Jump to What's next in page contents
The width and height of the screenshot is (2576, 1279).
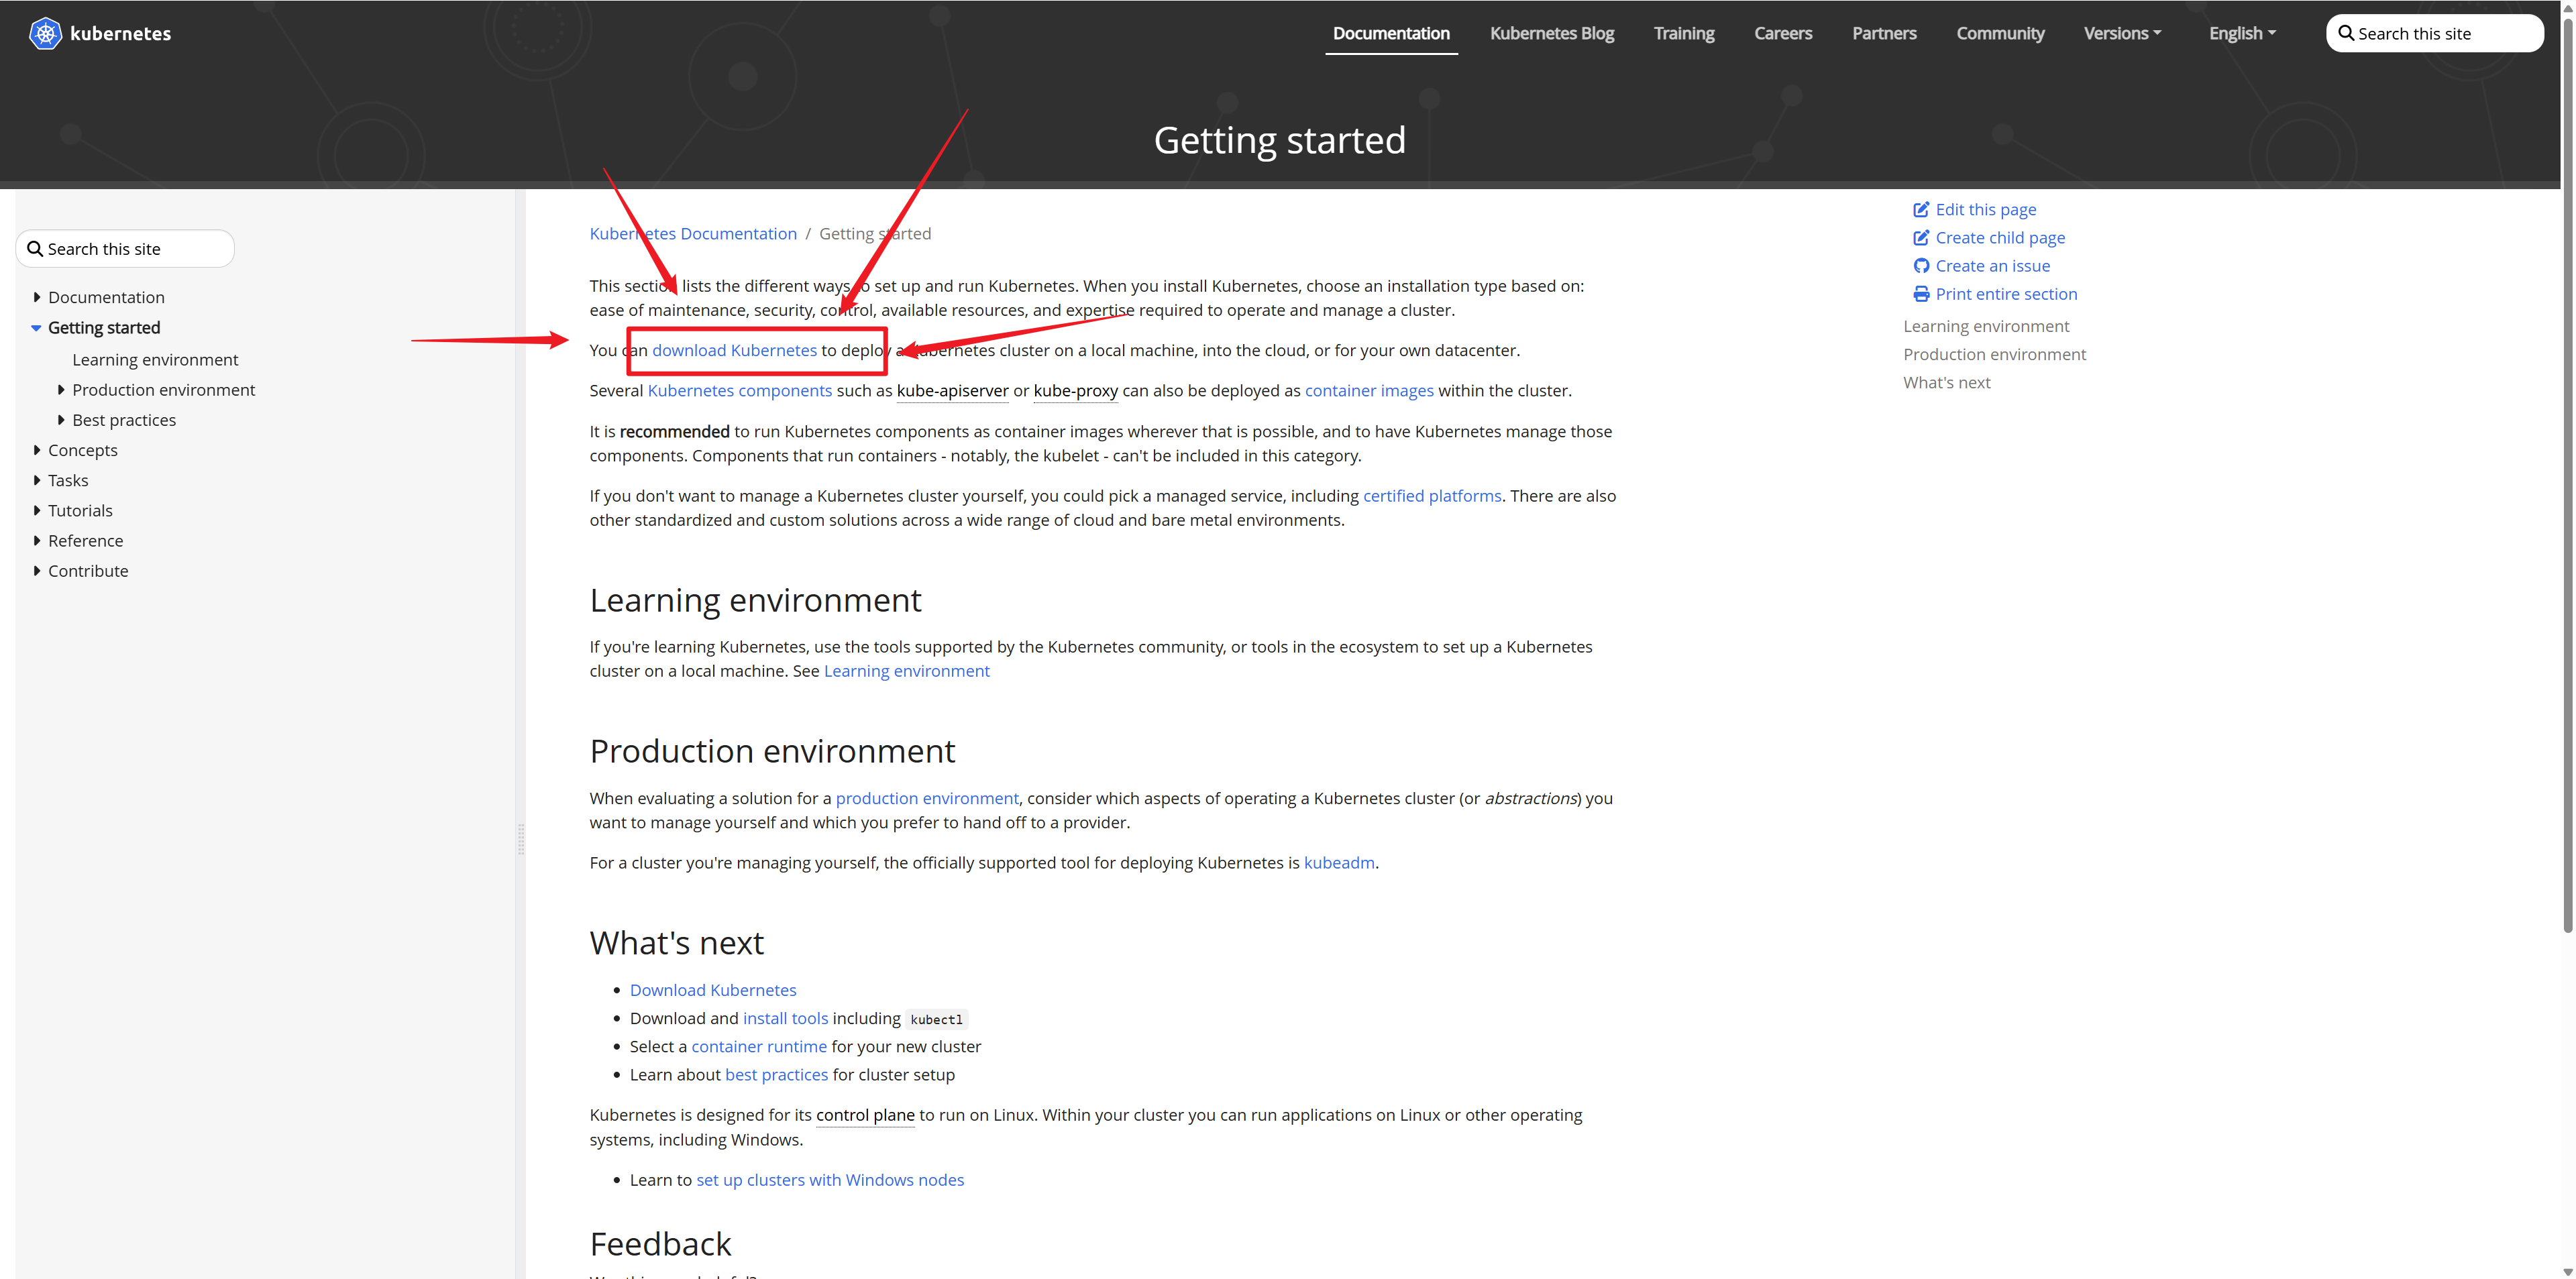pos(1946,382)
